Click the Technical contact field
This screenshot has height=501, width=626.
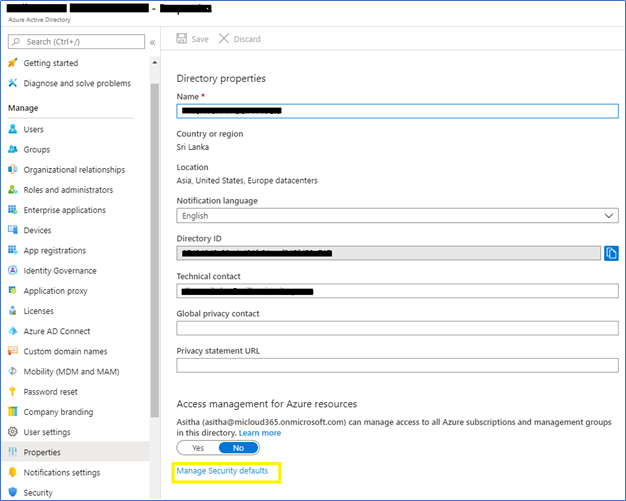(397, 291)
